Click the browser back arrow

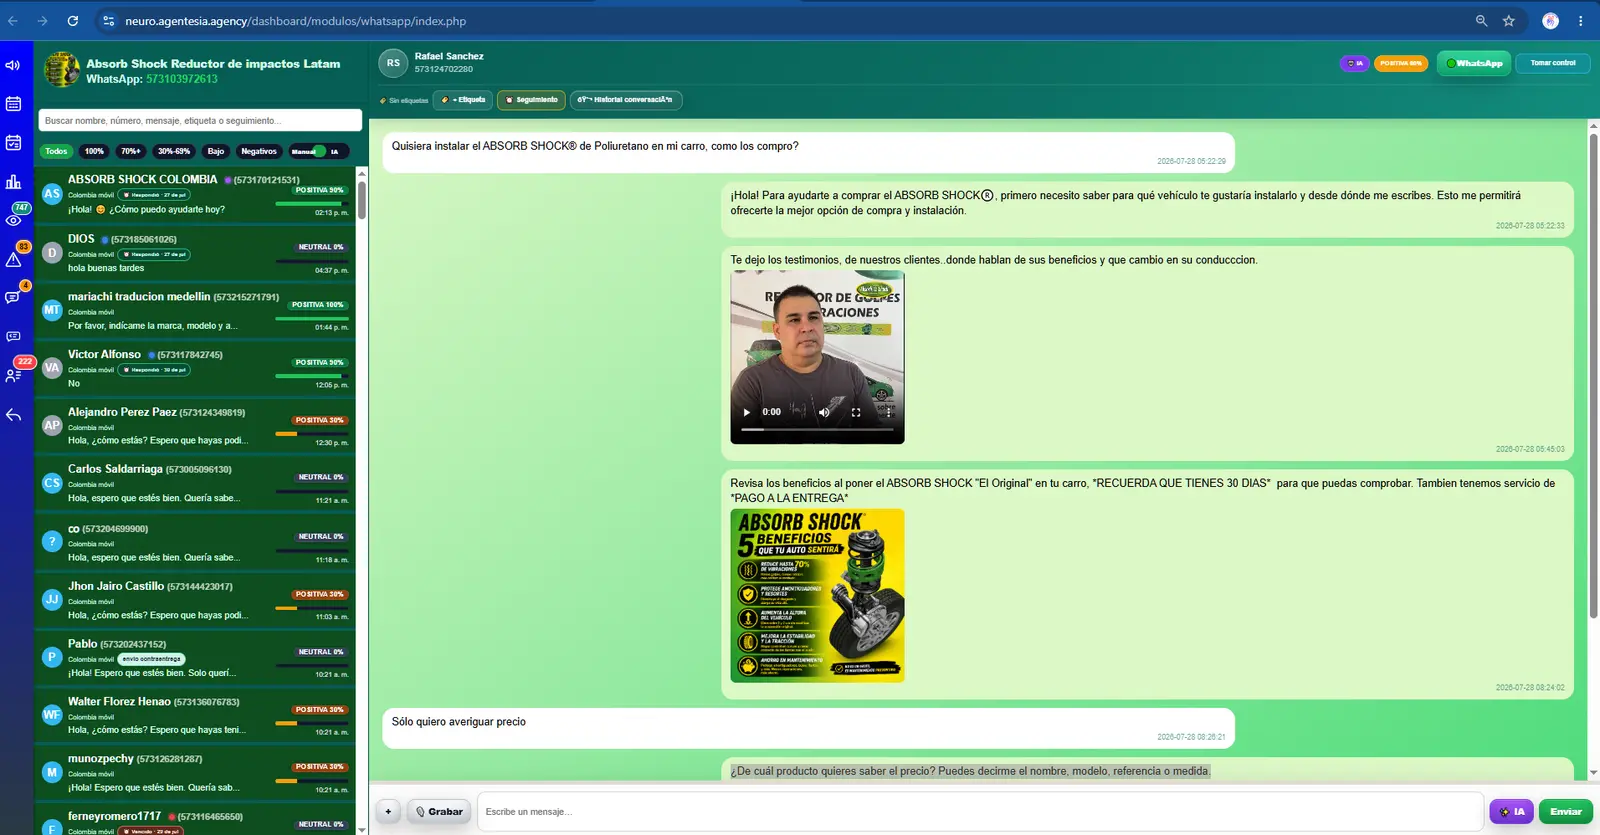point(13,21)
